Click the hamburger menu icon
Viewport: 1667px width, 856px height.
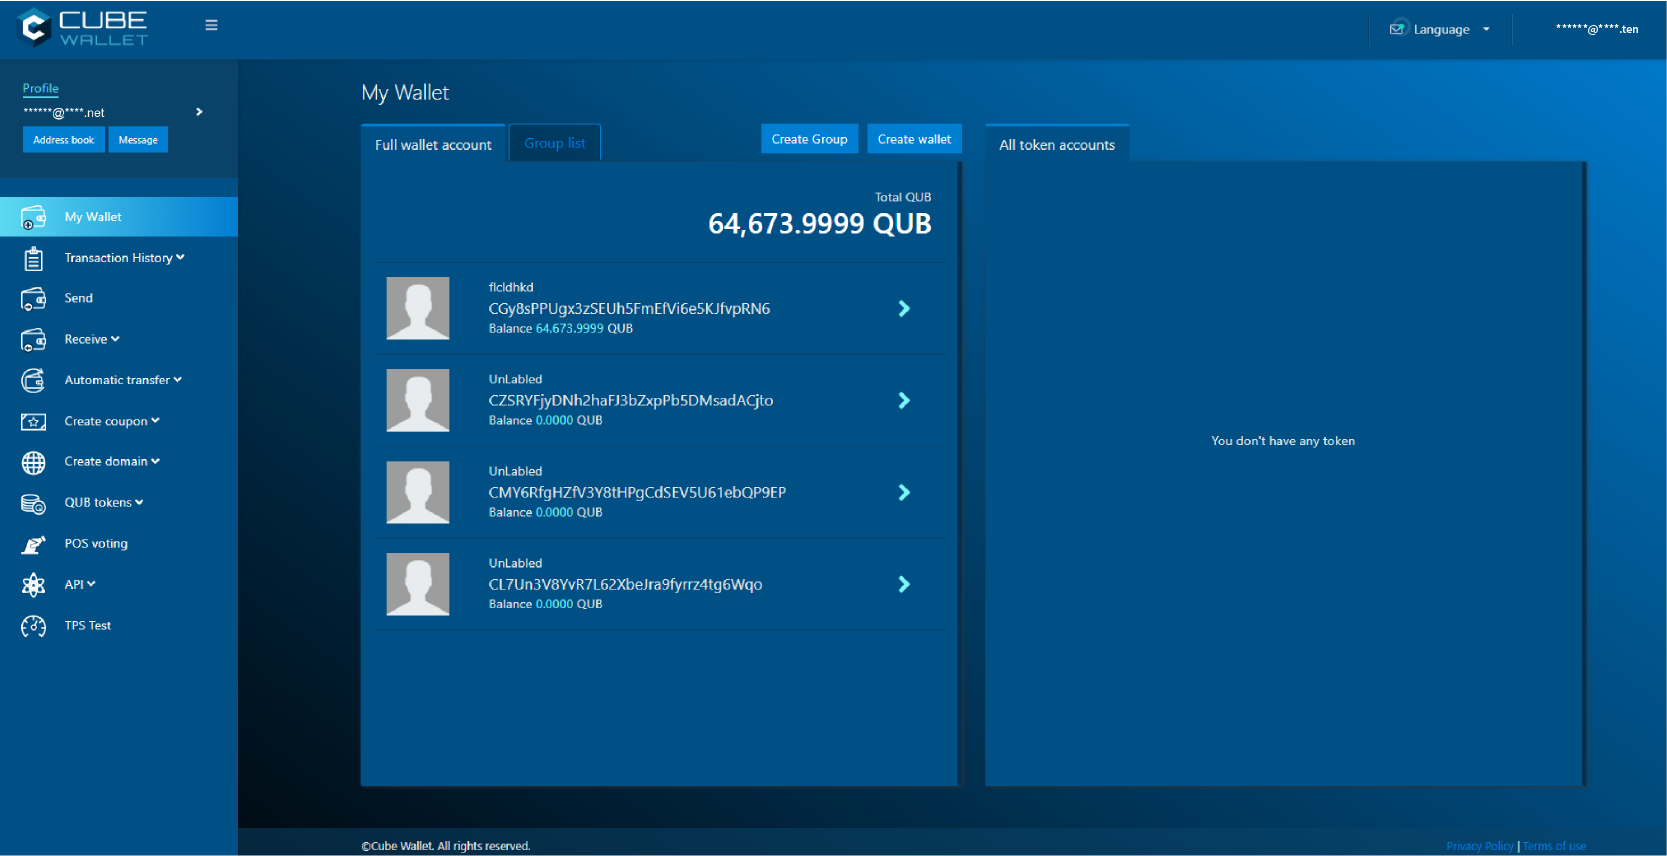(211, 25)
